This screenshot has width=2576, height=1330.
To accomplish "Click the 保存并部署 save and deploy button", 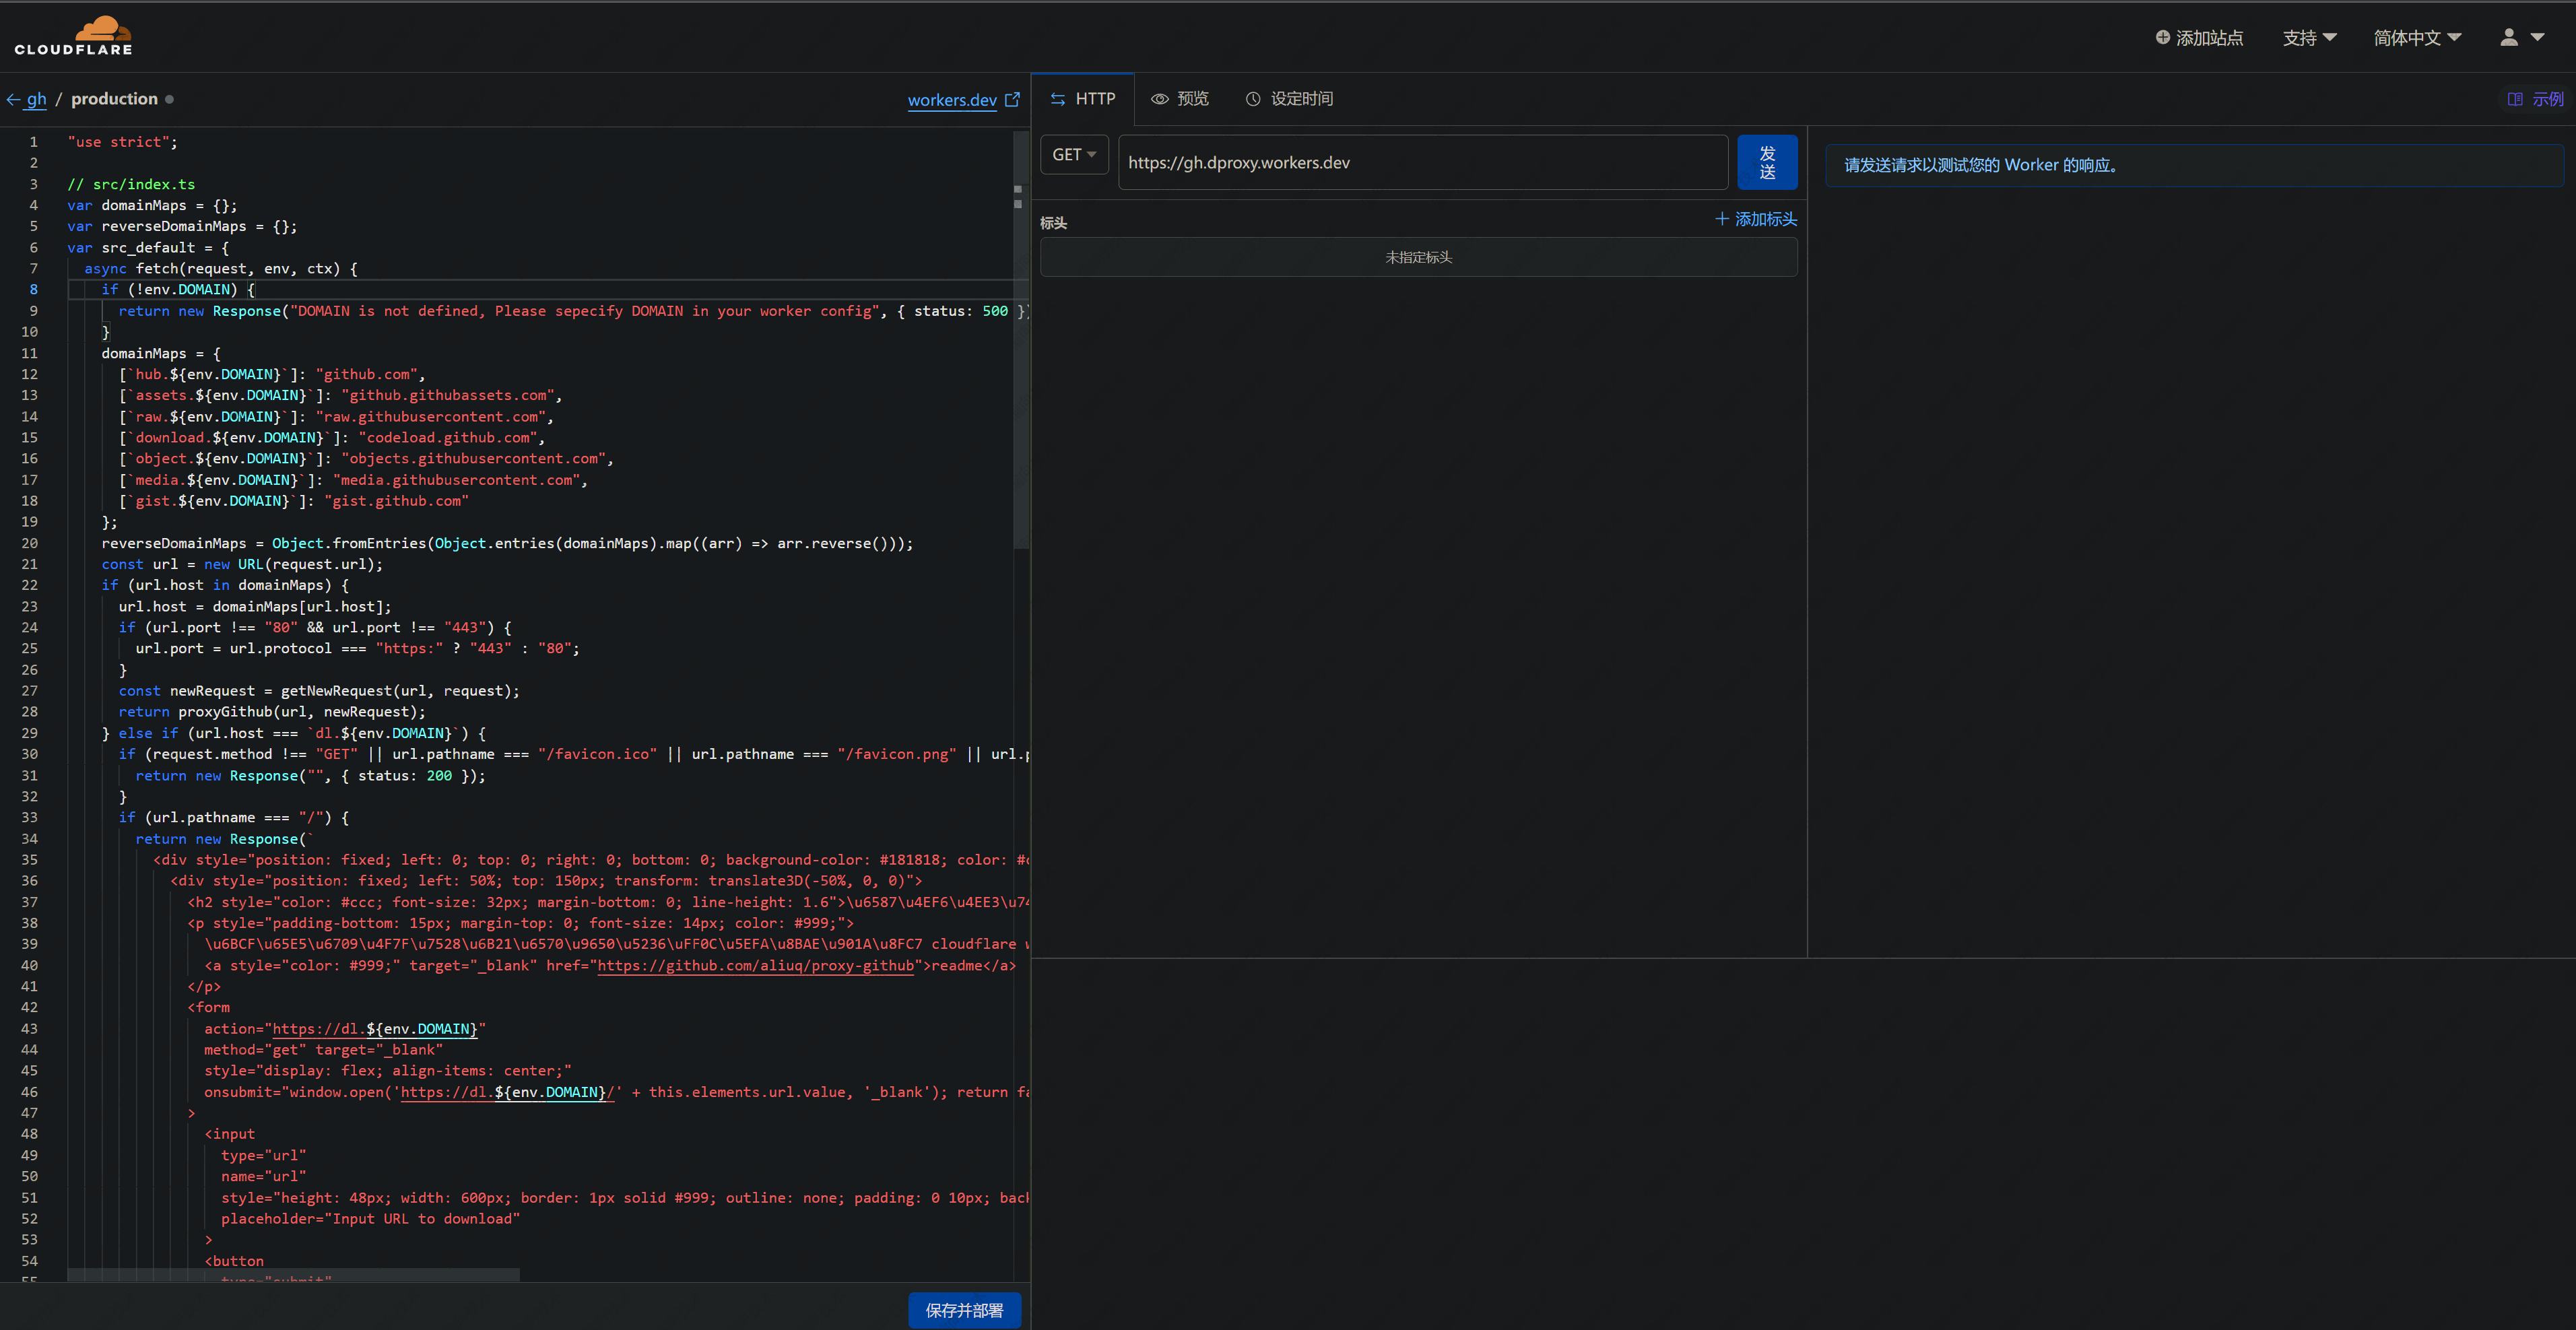I will click(x=964, y=1310).
